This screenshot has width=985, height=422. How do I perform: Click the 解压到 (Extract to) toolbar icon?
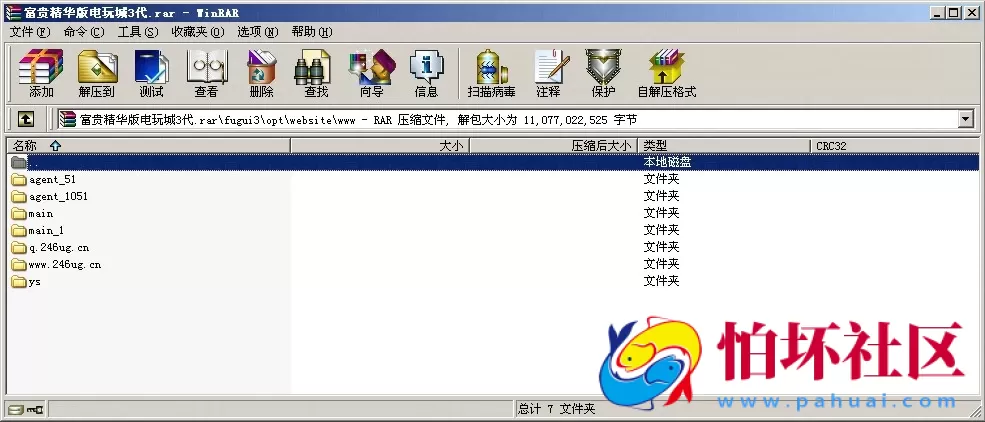click(x=97, y=73)
